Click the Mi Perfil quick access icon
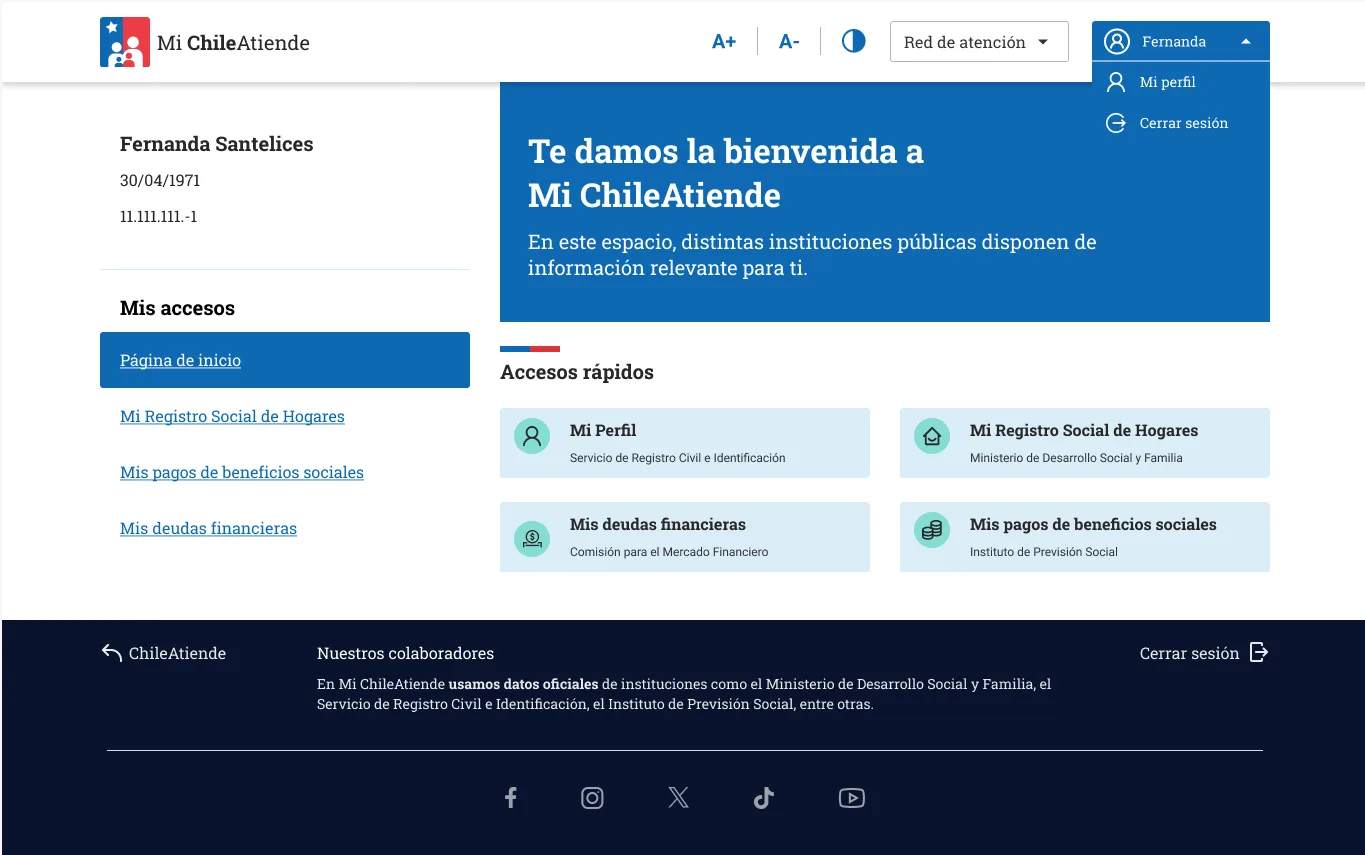Image resolution: width=1365 pixels, height=855 pixels. pyautogui.click(x=532, y=437)
